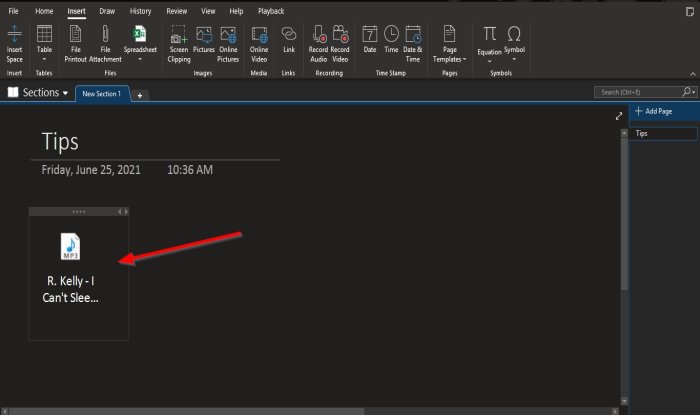700x415 pixels.
Task: Switch to the View tab
Action: (208, 11)
